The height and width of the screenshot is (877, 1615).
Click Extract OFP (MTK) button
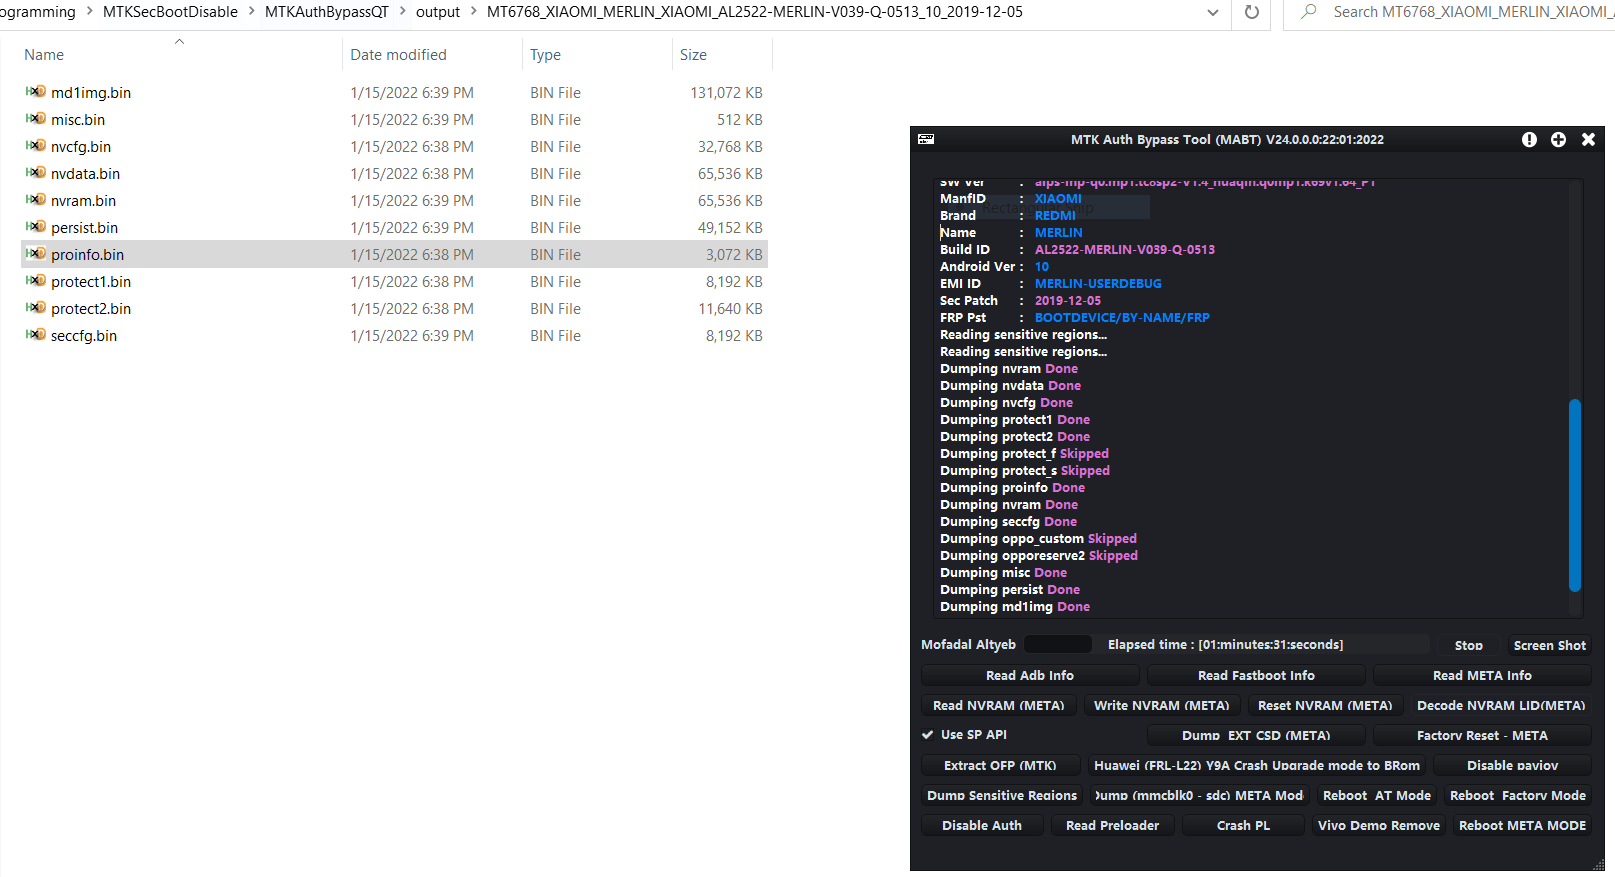[x=1000, y=766]
